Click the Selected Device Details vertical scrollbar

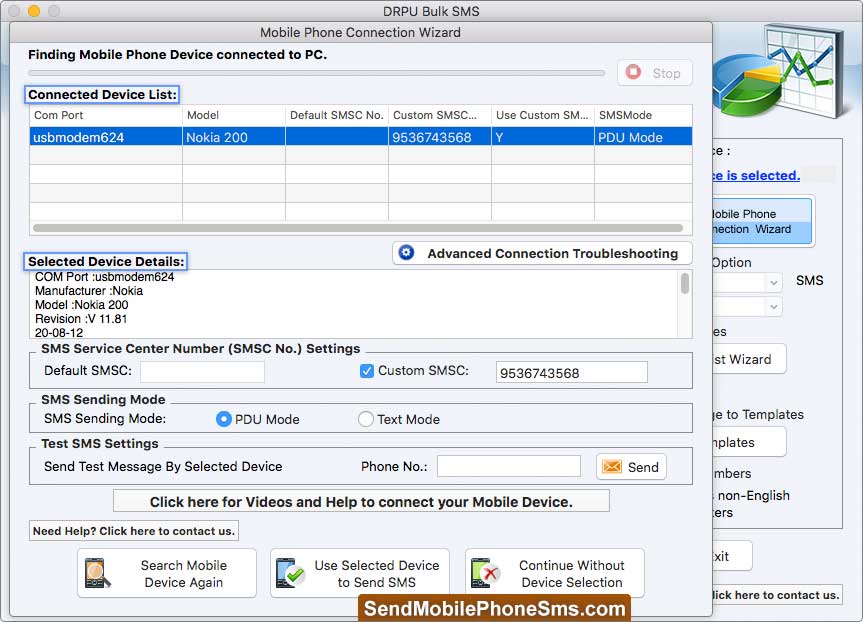(x=685, y=284)
